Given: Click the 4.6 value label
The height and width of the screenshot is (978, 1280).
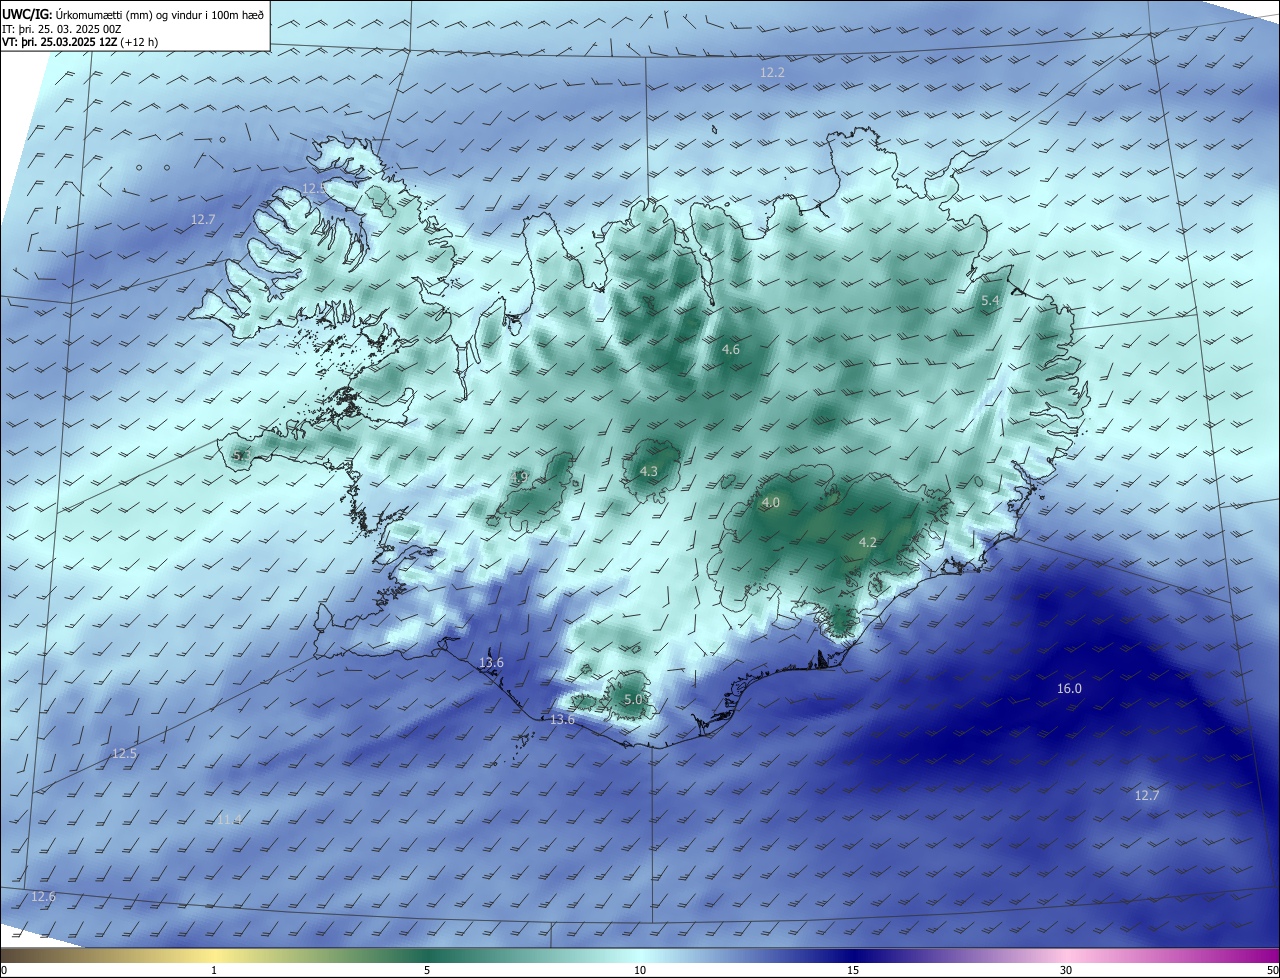Looking at the screenshot, I should pyautogui.click(x=731, y=349).
